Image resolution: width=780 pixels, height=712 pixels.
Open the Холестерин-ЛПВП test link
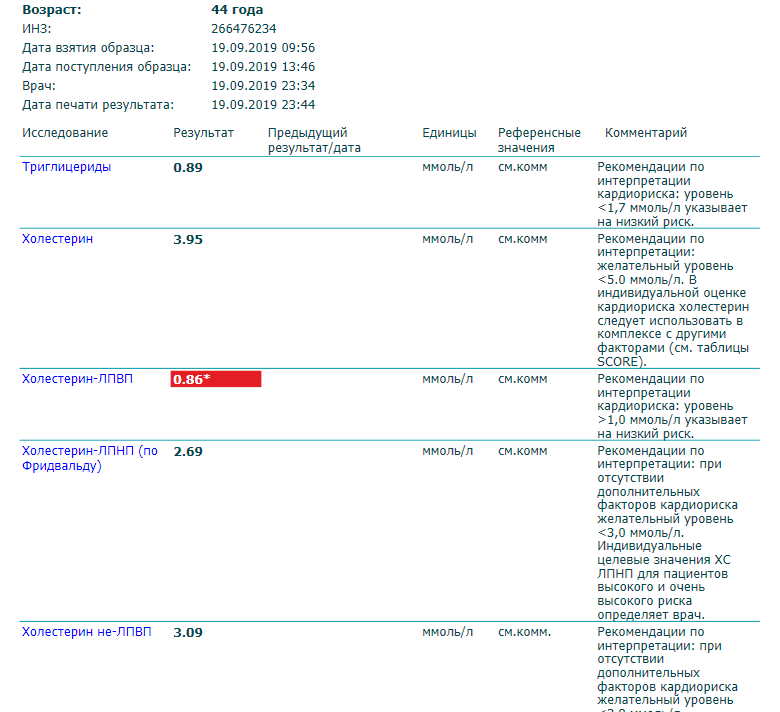pyautogui.click(x=77, y=379)
